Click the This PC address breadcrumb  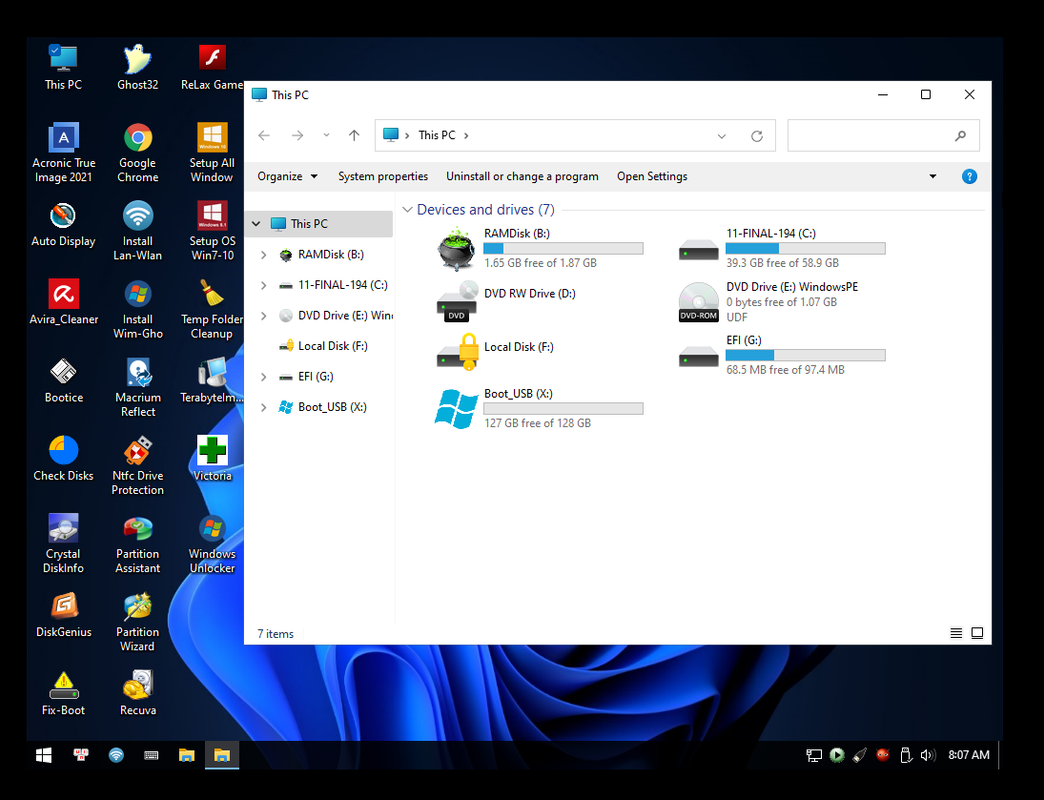point(437,135)
